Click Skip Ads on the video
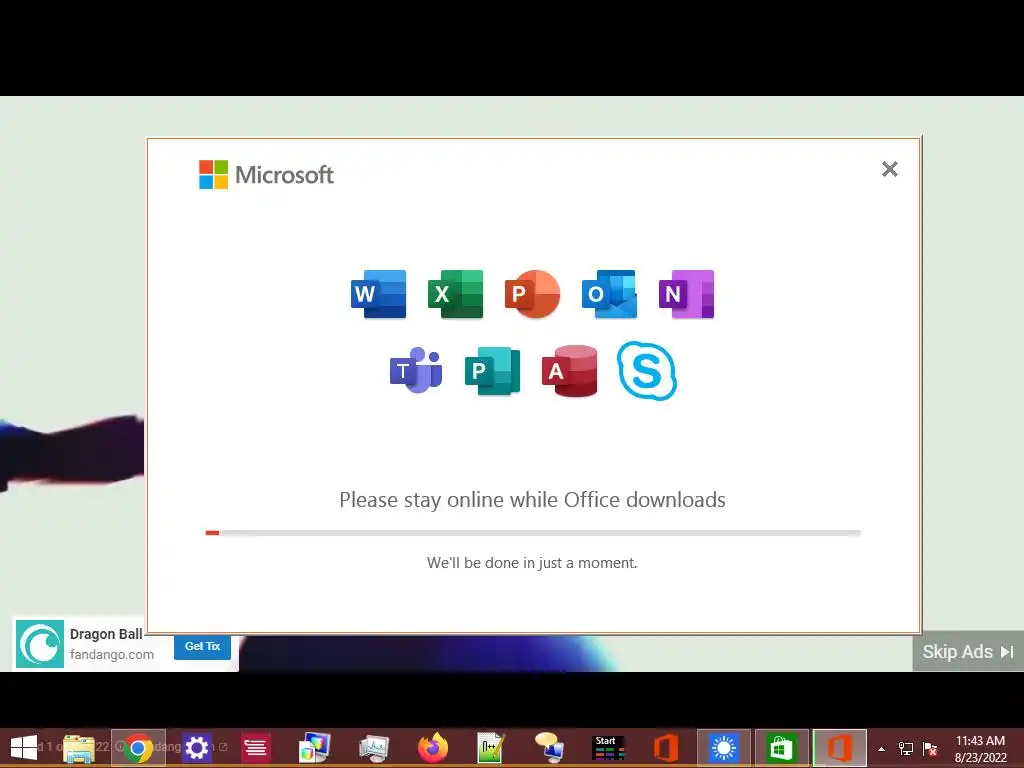The height and width of the screenshot is (768, 1024). [968, 651]
